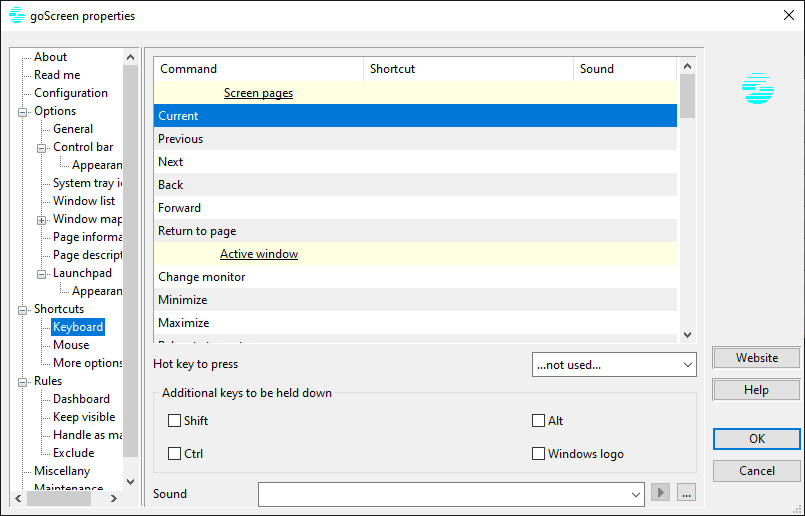Viewport: 805px width, 516px height.
Task: Click the Cancel button
Action: point(757,471)
